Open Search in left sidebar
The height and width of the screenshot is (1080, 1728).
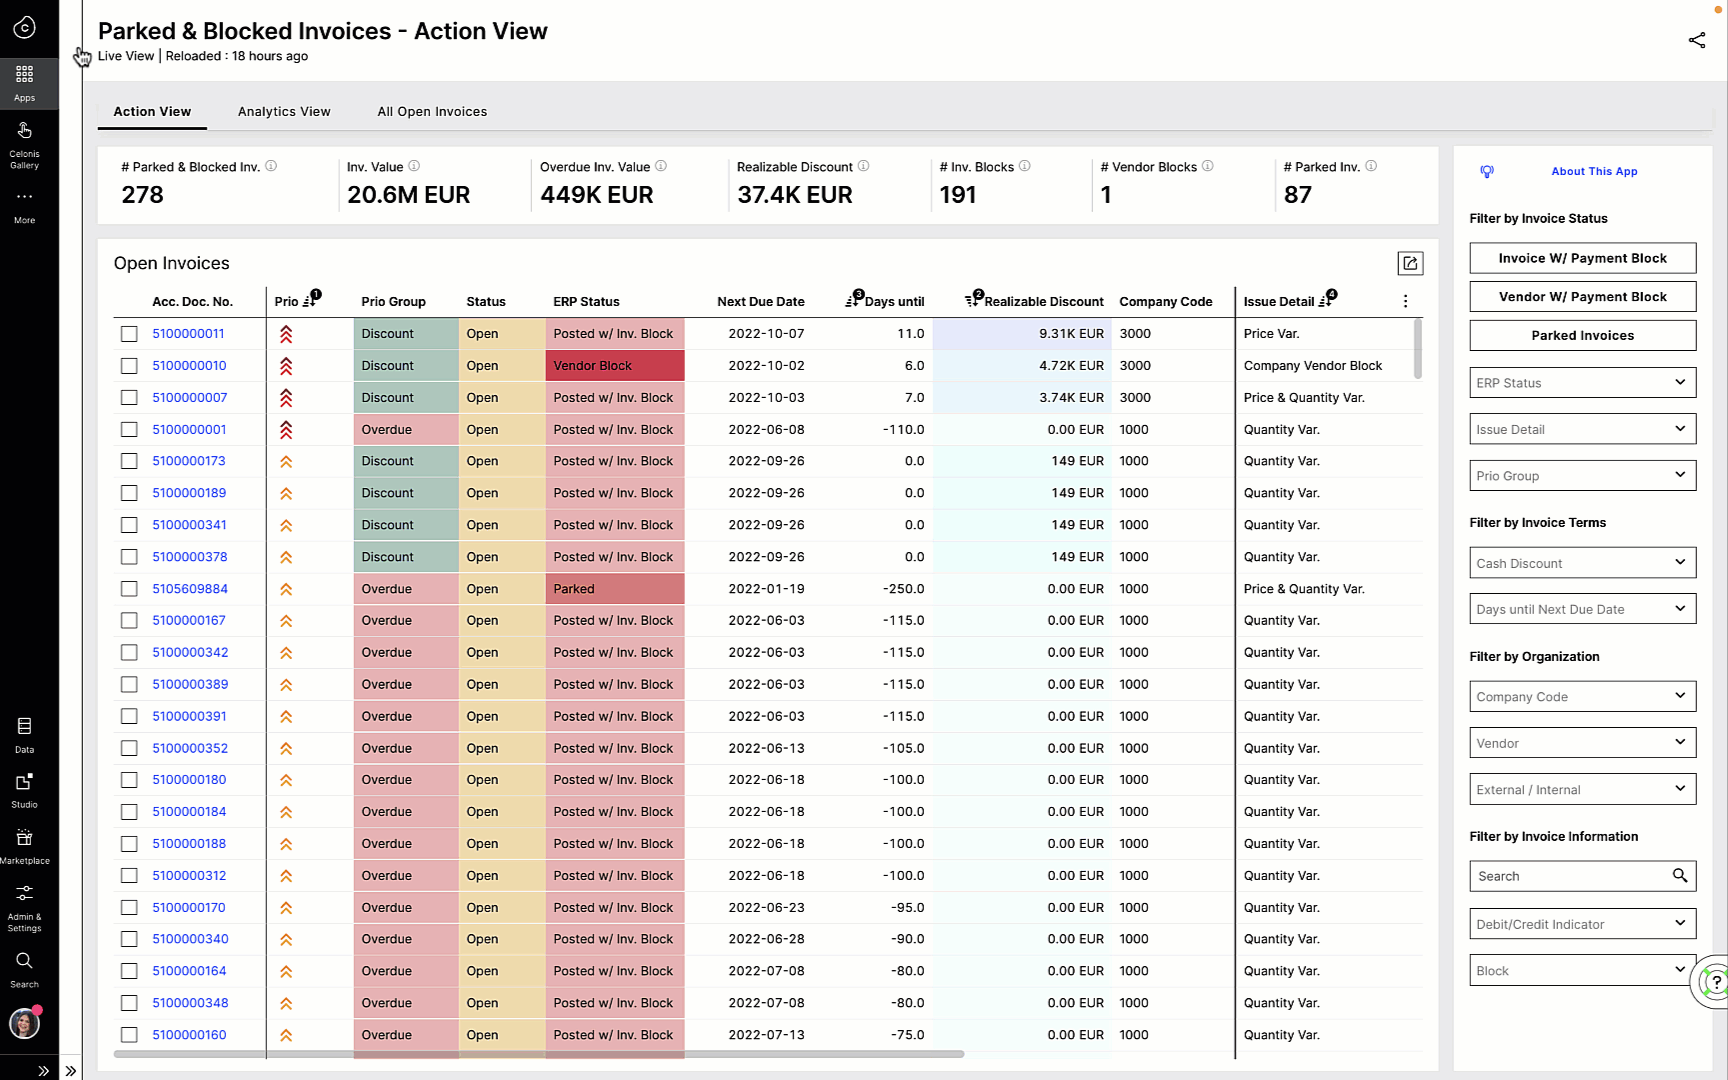coord(24,969)
